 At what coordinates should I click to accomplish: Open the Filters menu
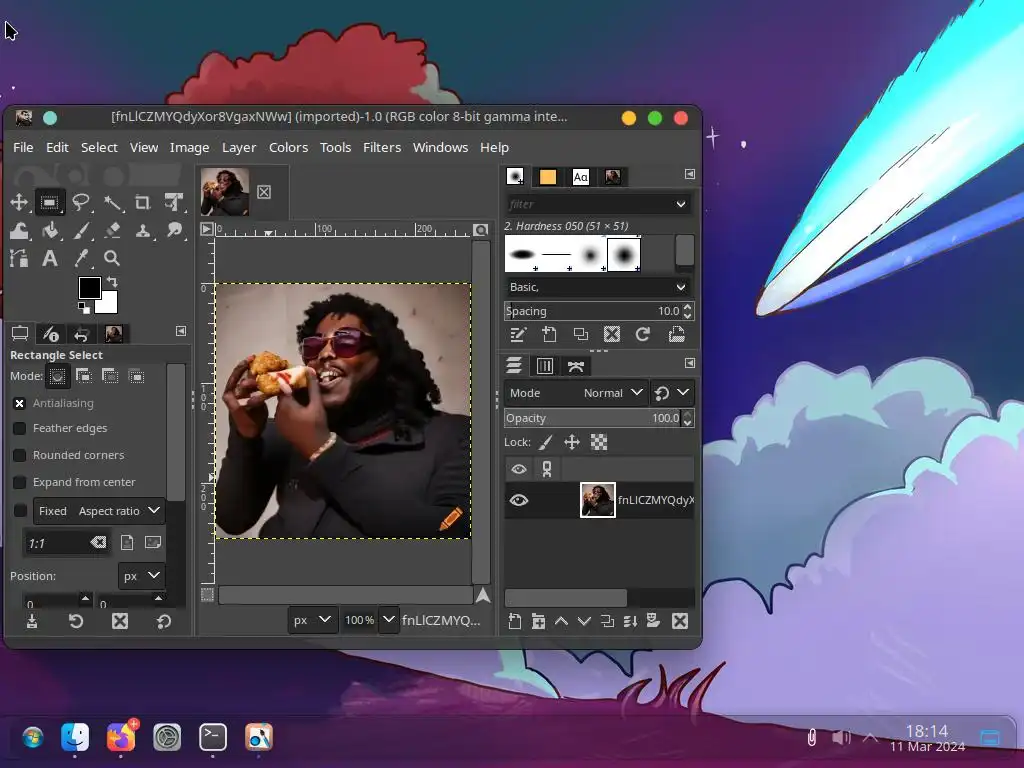click(x=382, y=148)
